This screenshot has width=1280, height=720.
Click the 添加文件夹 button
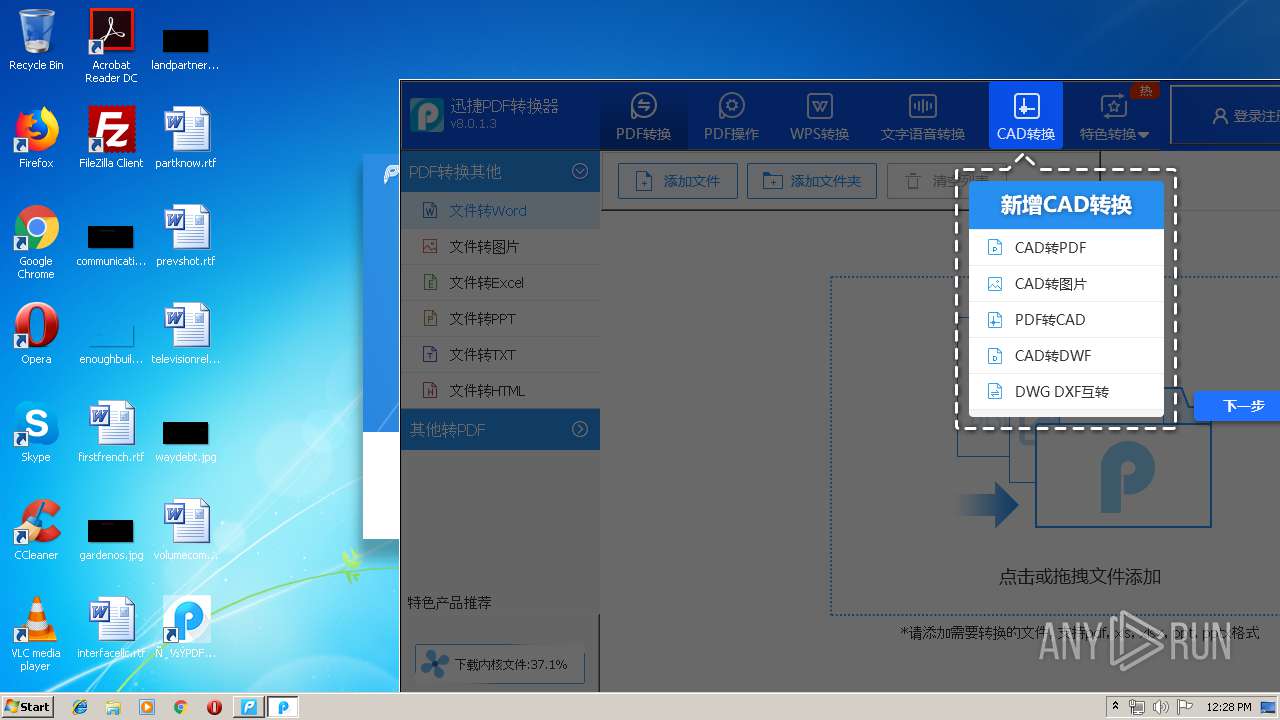(x=812, y=181)
